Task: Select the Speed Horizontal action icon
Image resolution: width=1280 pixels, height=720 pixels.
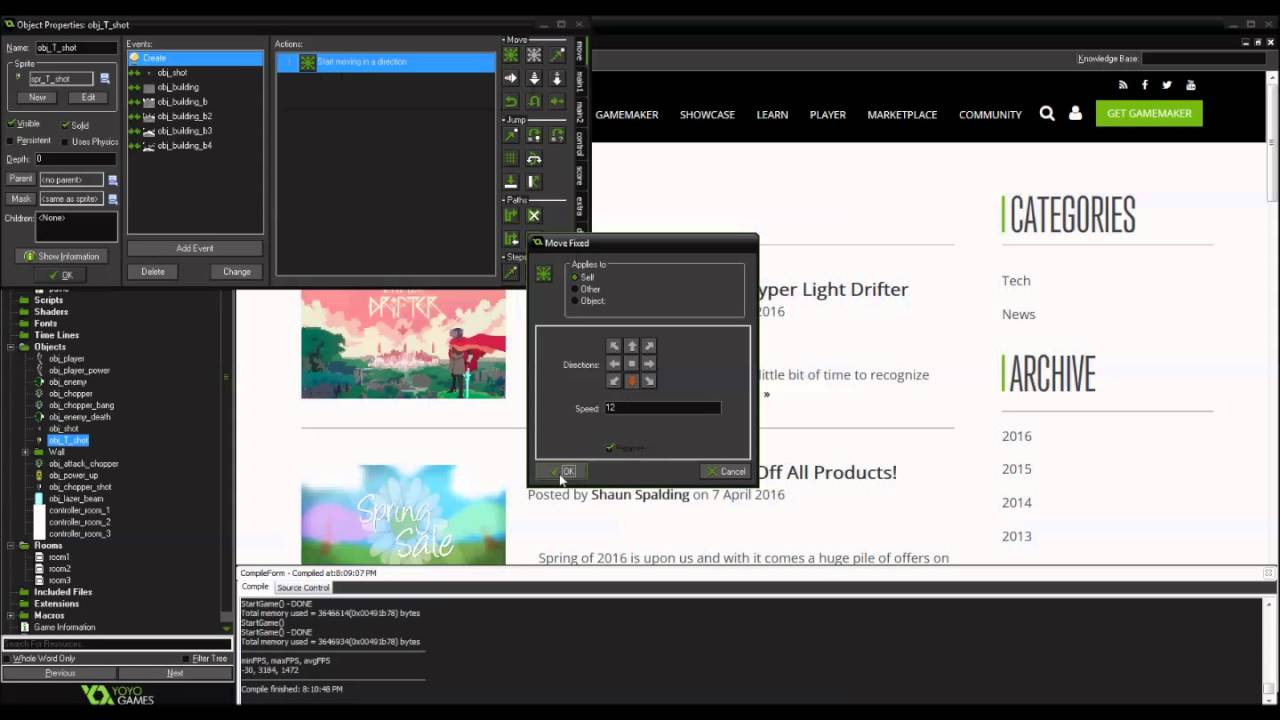Action: tap(511, 78)
